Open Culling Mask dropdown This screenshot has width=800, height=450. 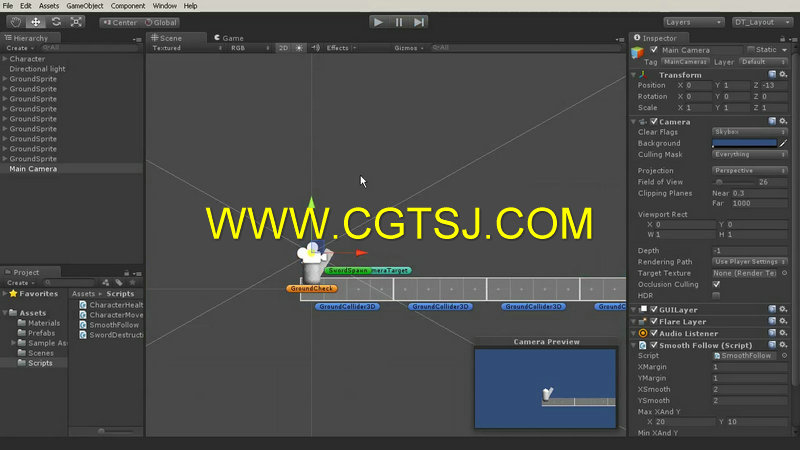click(x=749, y=155)
